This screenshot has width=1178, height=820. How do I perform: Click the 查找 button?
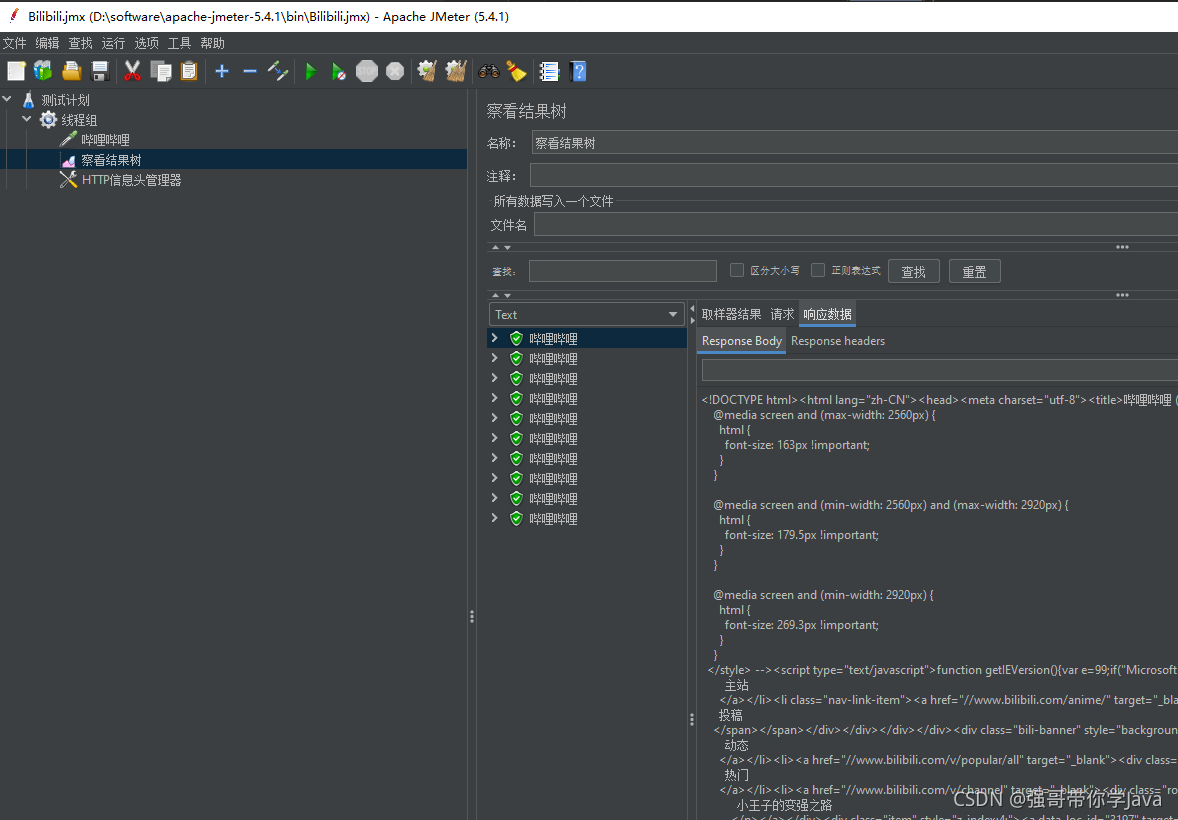click(x=914, y=271)
